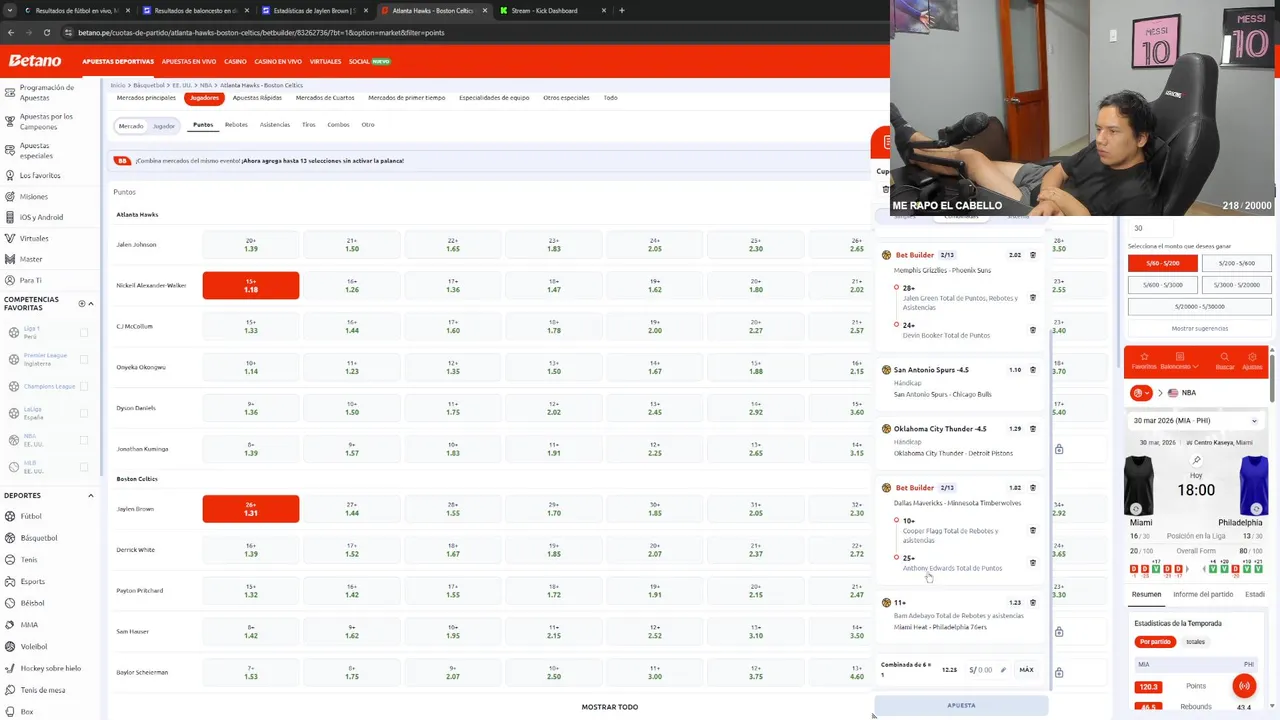The image size is (1280, 720).
Task: Tick the MLB EE. UU. checkbox
Action: (84, 467)
